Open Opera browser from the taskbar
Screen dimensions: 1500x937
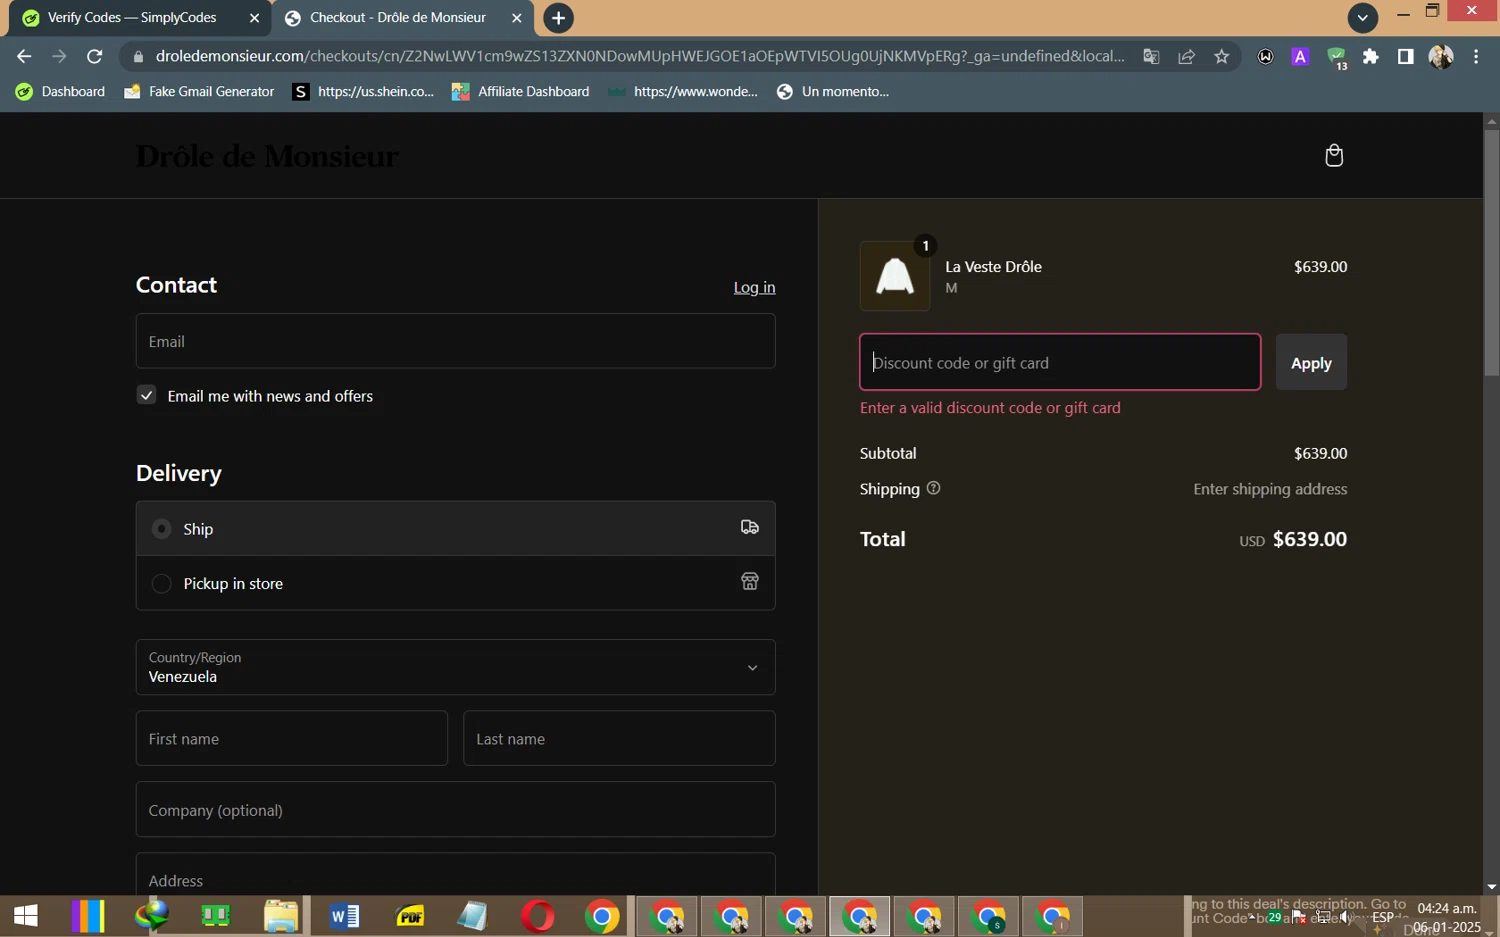tap(537, 916)
